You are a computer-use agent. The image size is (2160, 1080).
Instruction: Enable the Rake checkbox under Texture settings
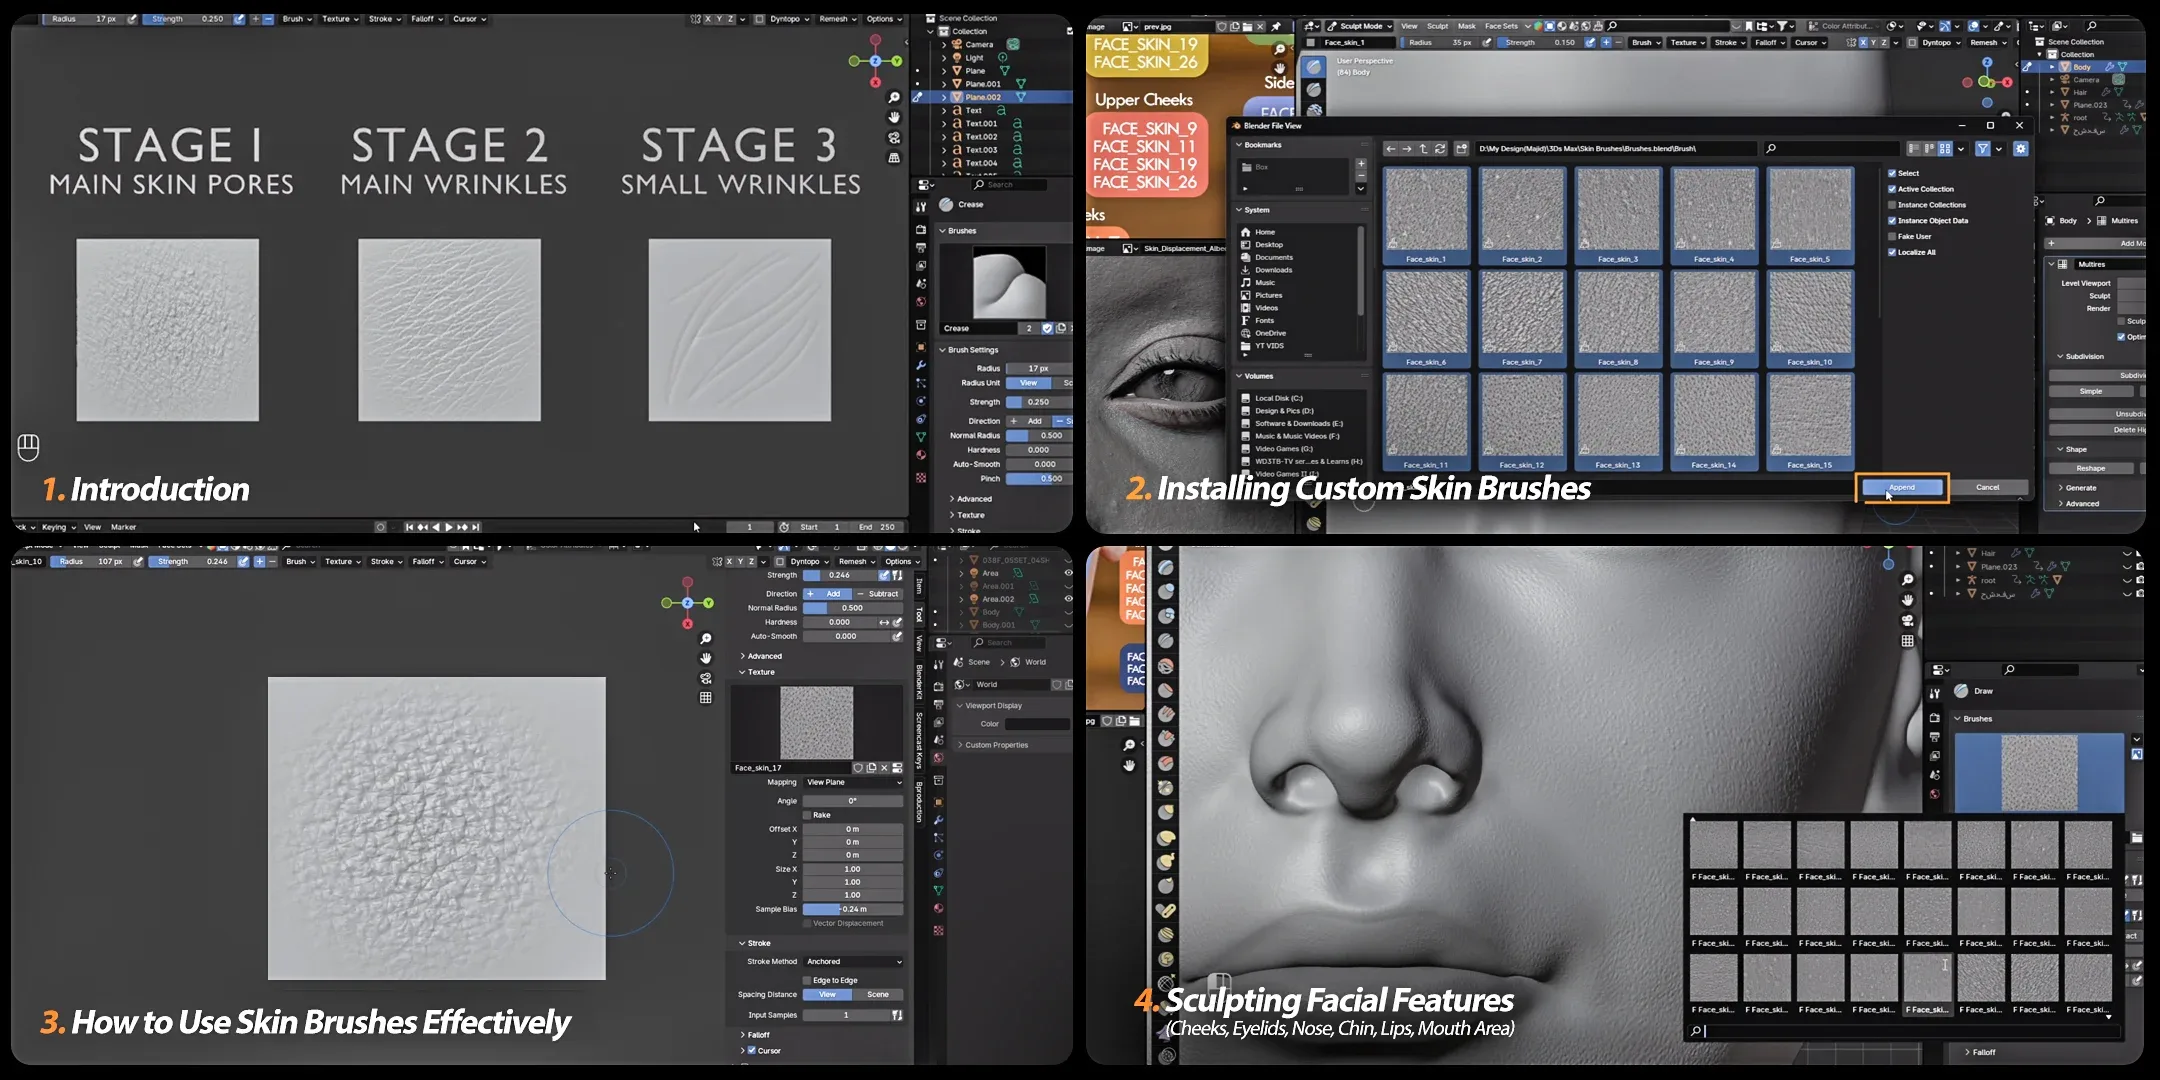point(807,815)
